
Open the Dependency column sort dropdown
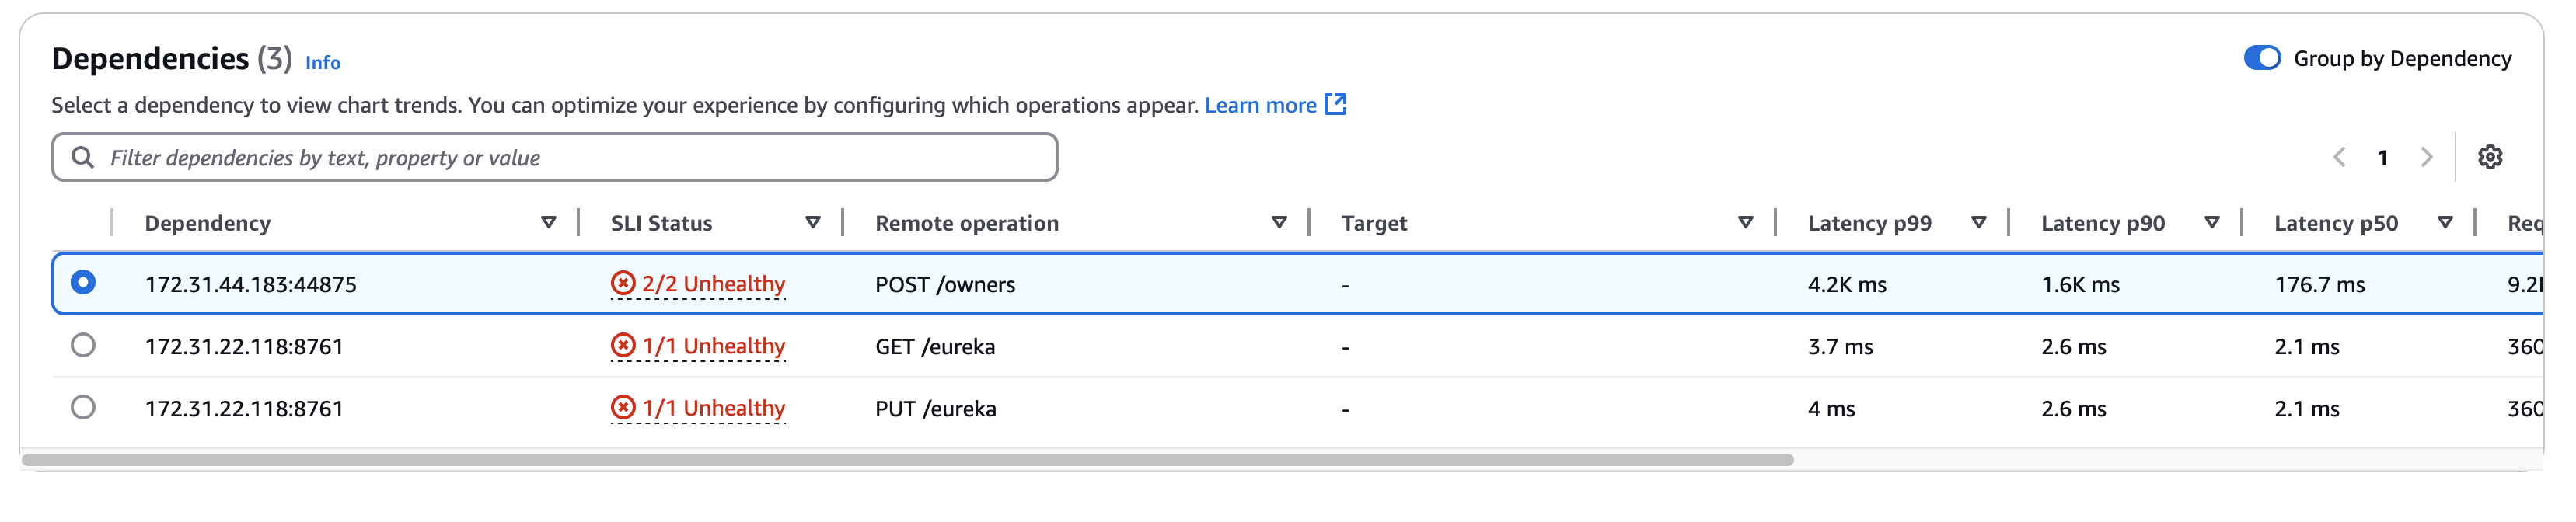tap(548, 223)
